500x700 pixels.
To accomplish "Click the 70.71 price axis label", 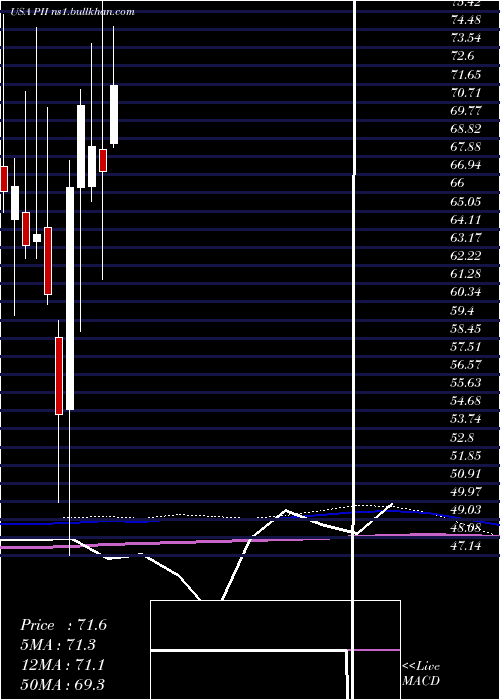I will 466,92.
